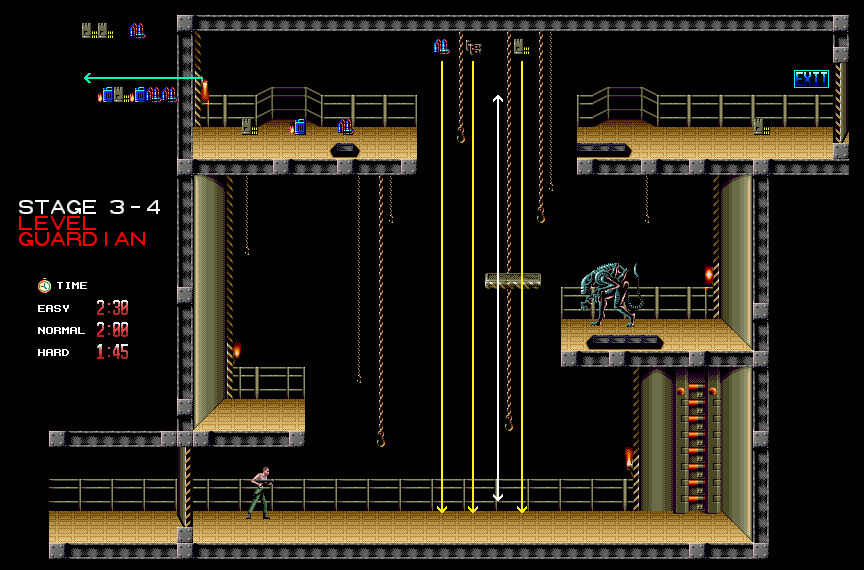
Task: Click the floor vent on the EXIT platform
Action: pos(603,149)
